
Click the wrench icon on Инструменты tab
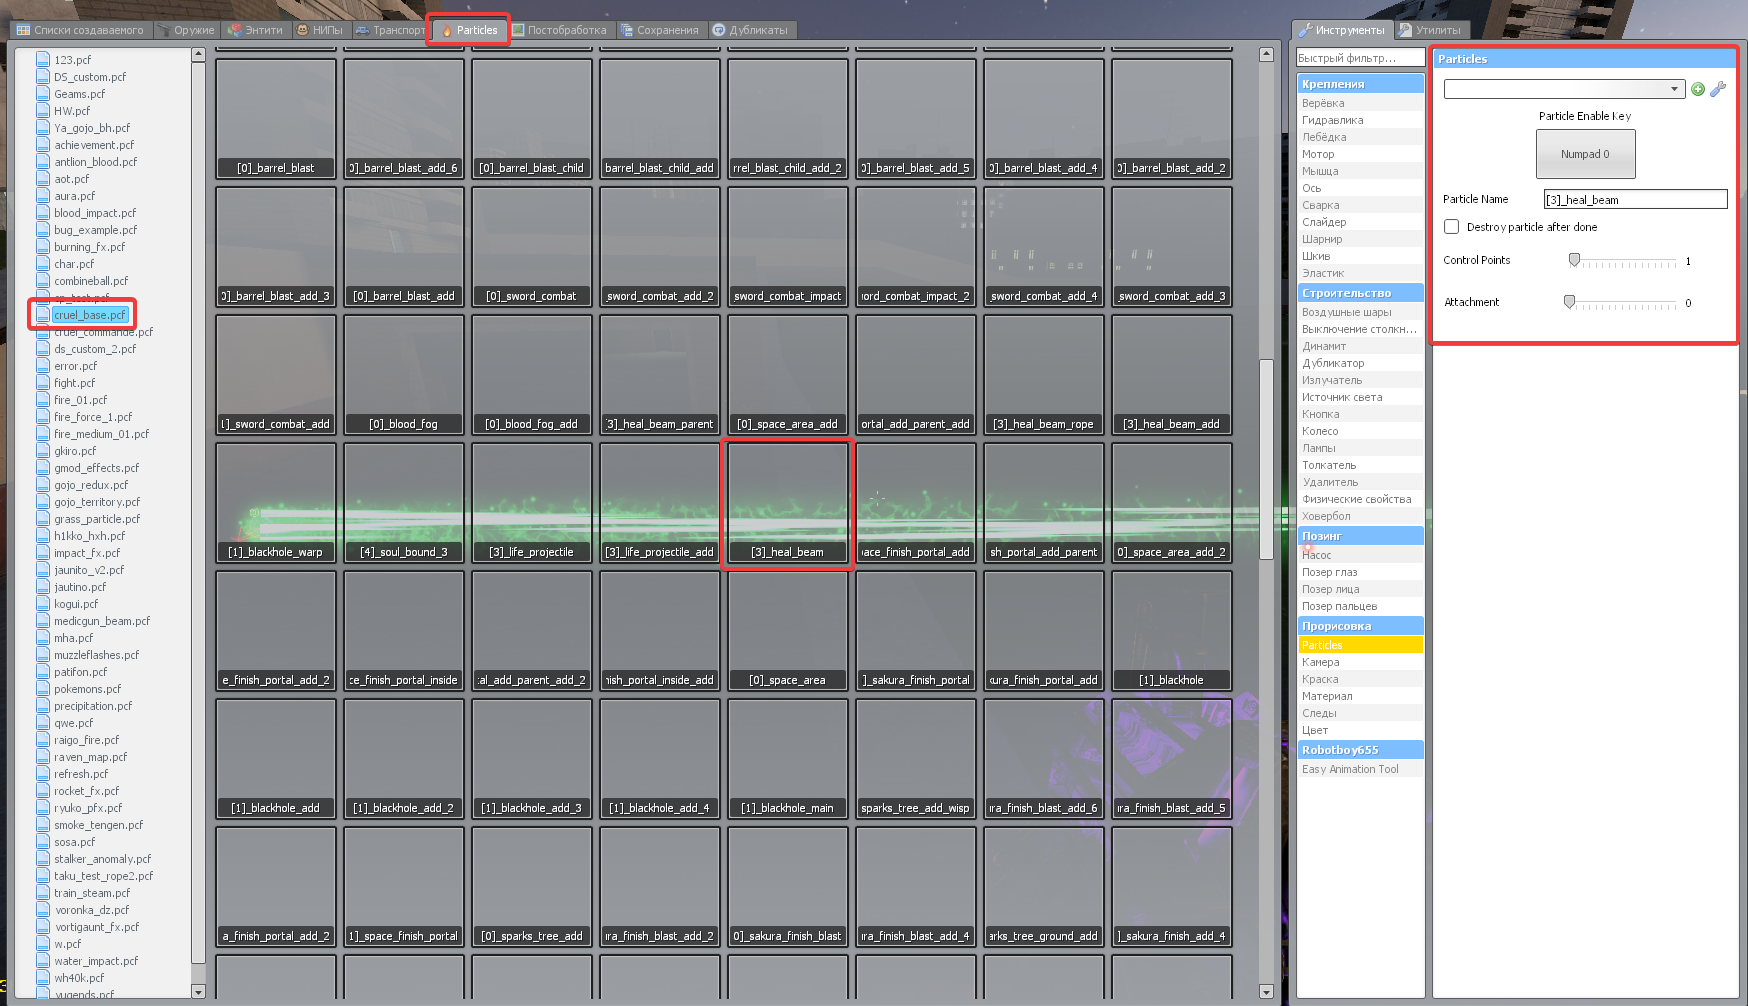(x=1305, y=31)
